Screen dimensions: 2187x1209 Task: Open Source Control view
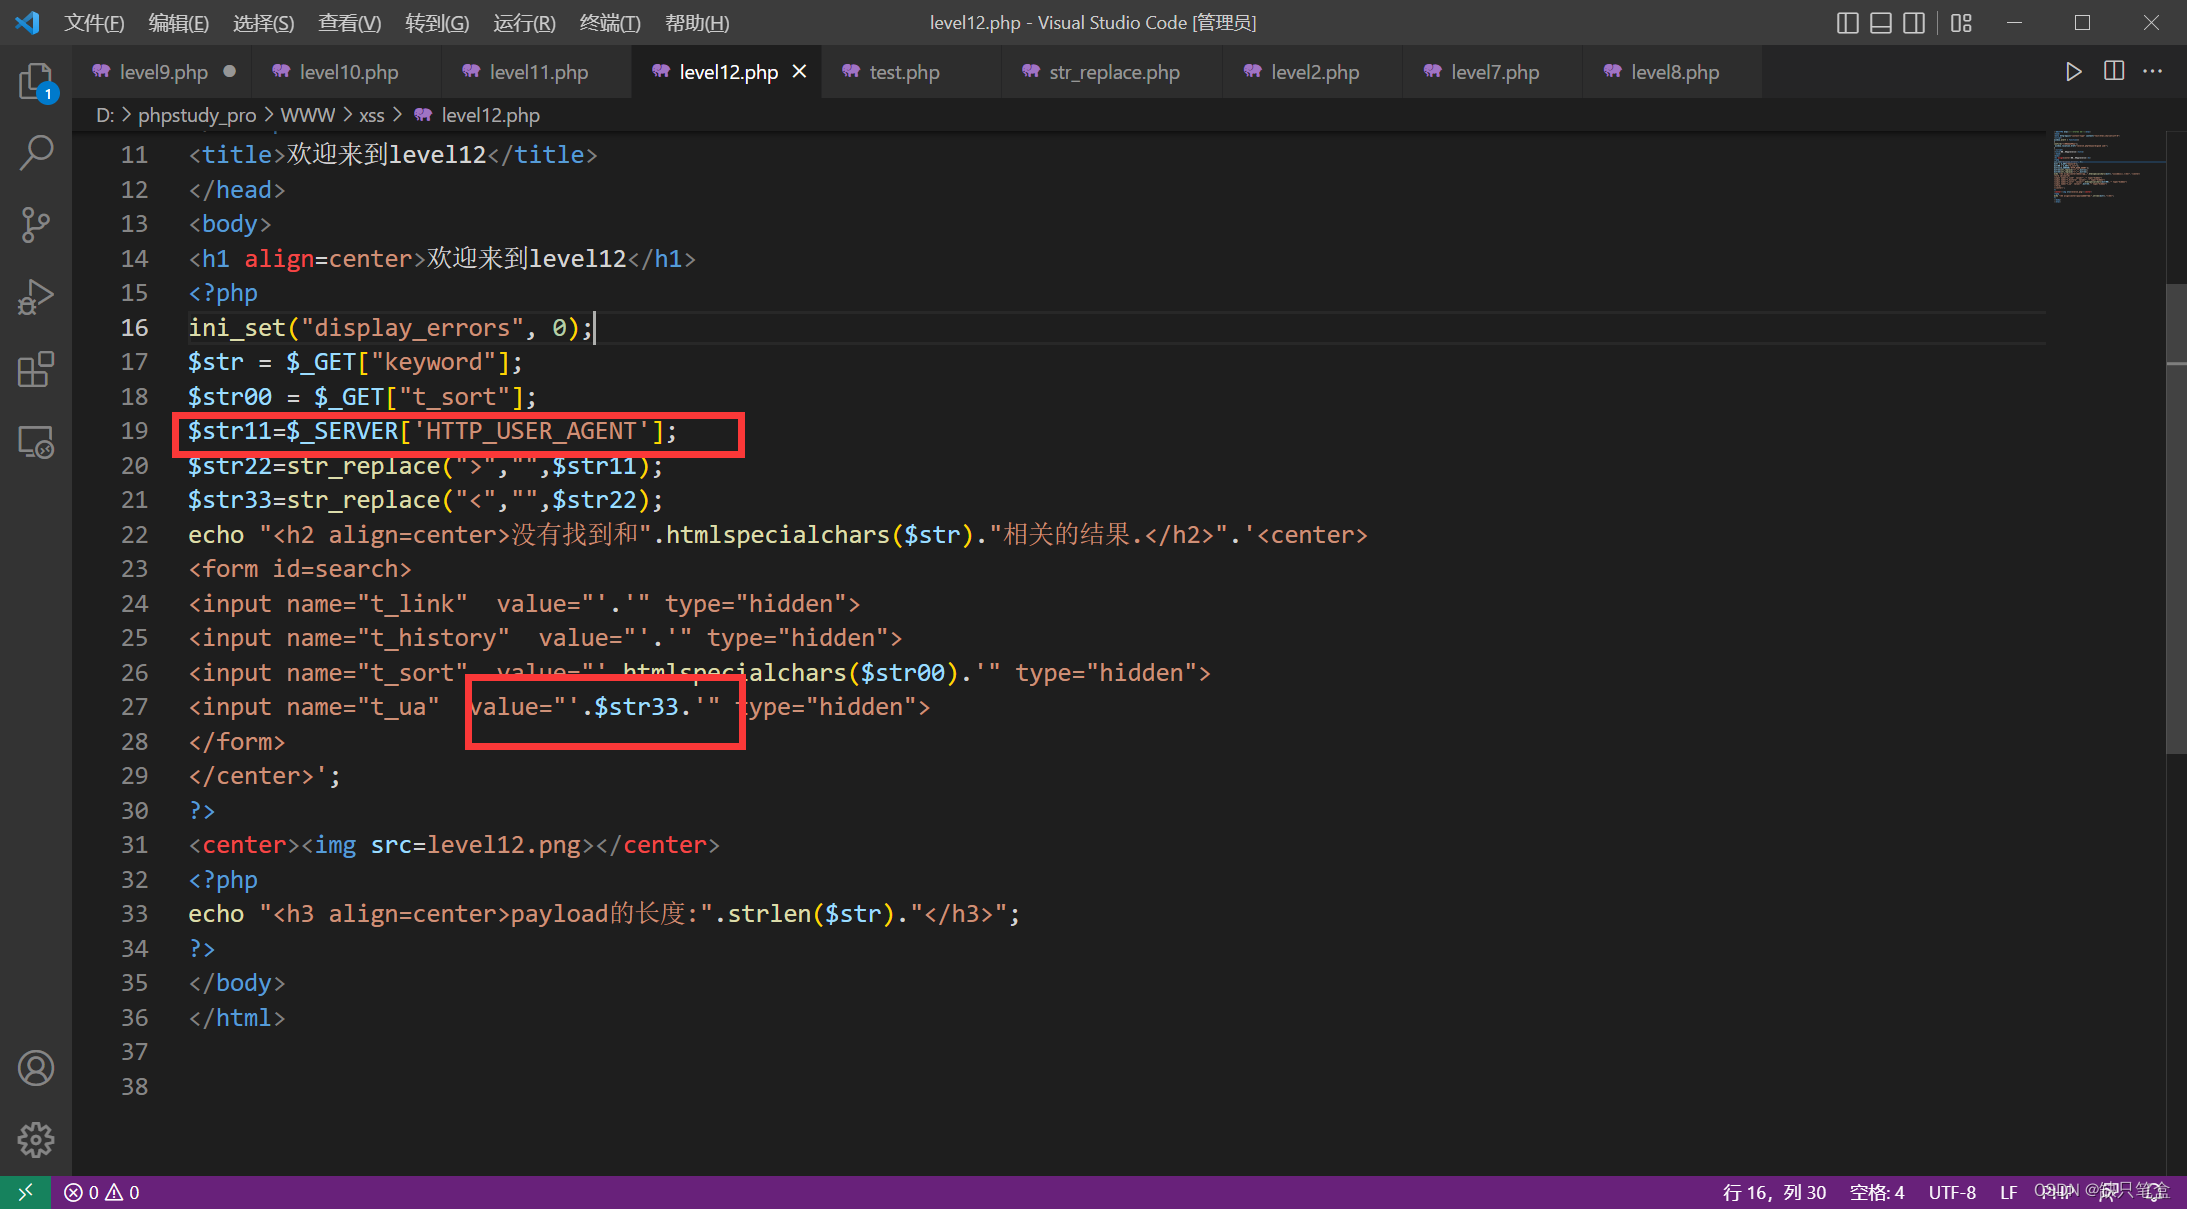coord(36,225)
